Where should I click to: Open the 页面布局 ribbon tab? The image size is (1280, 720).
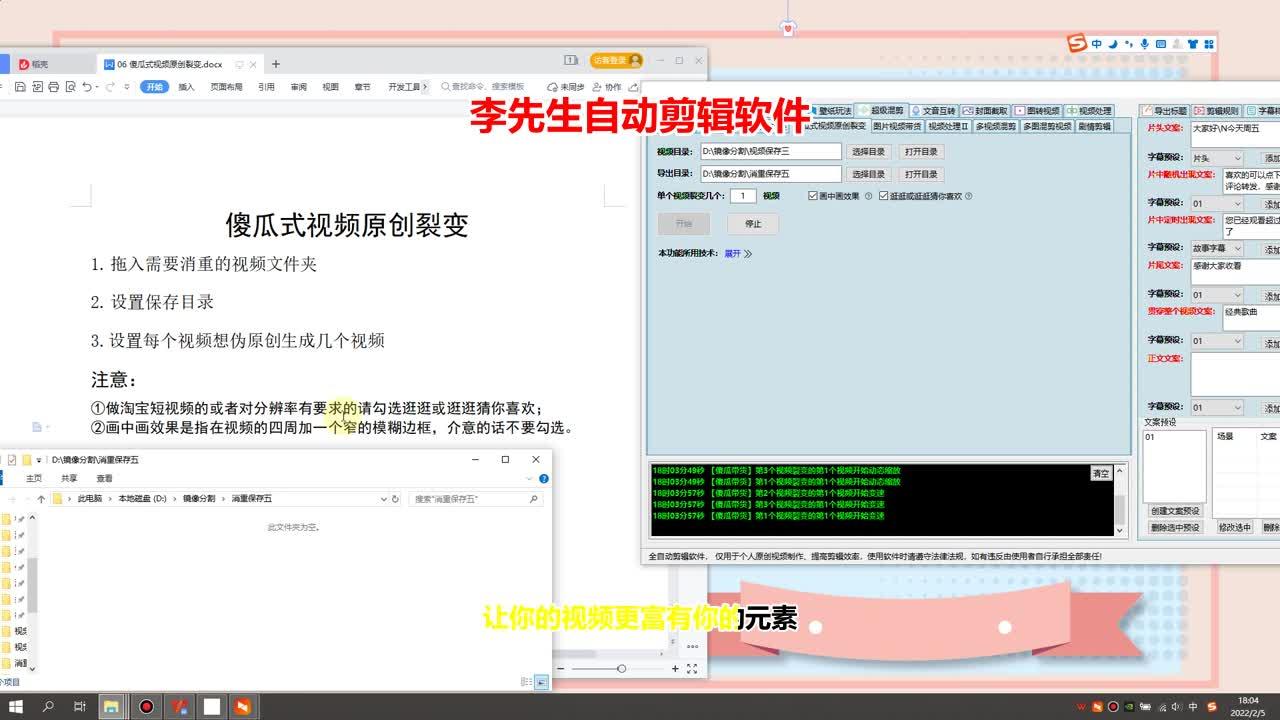tap(226, 87)
